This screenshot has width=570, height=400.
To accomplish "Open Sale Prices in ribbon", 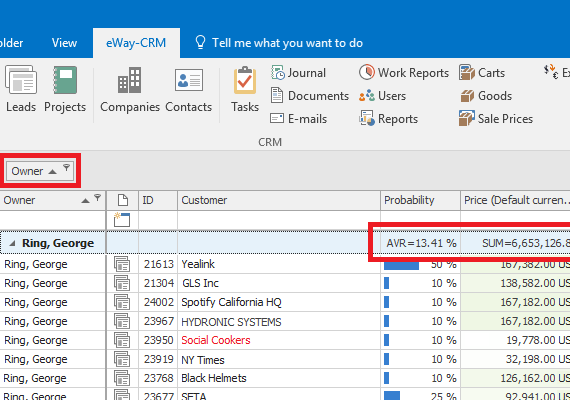I will pyautogui.click(x=496, y=119).
